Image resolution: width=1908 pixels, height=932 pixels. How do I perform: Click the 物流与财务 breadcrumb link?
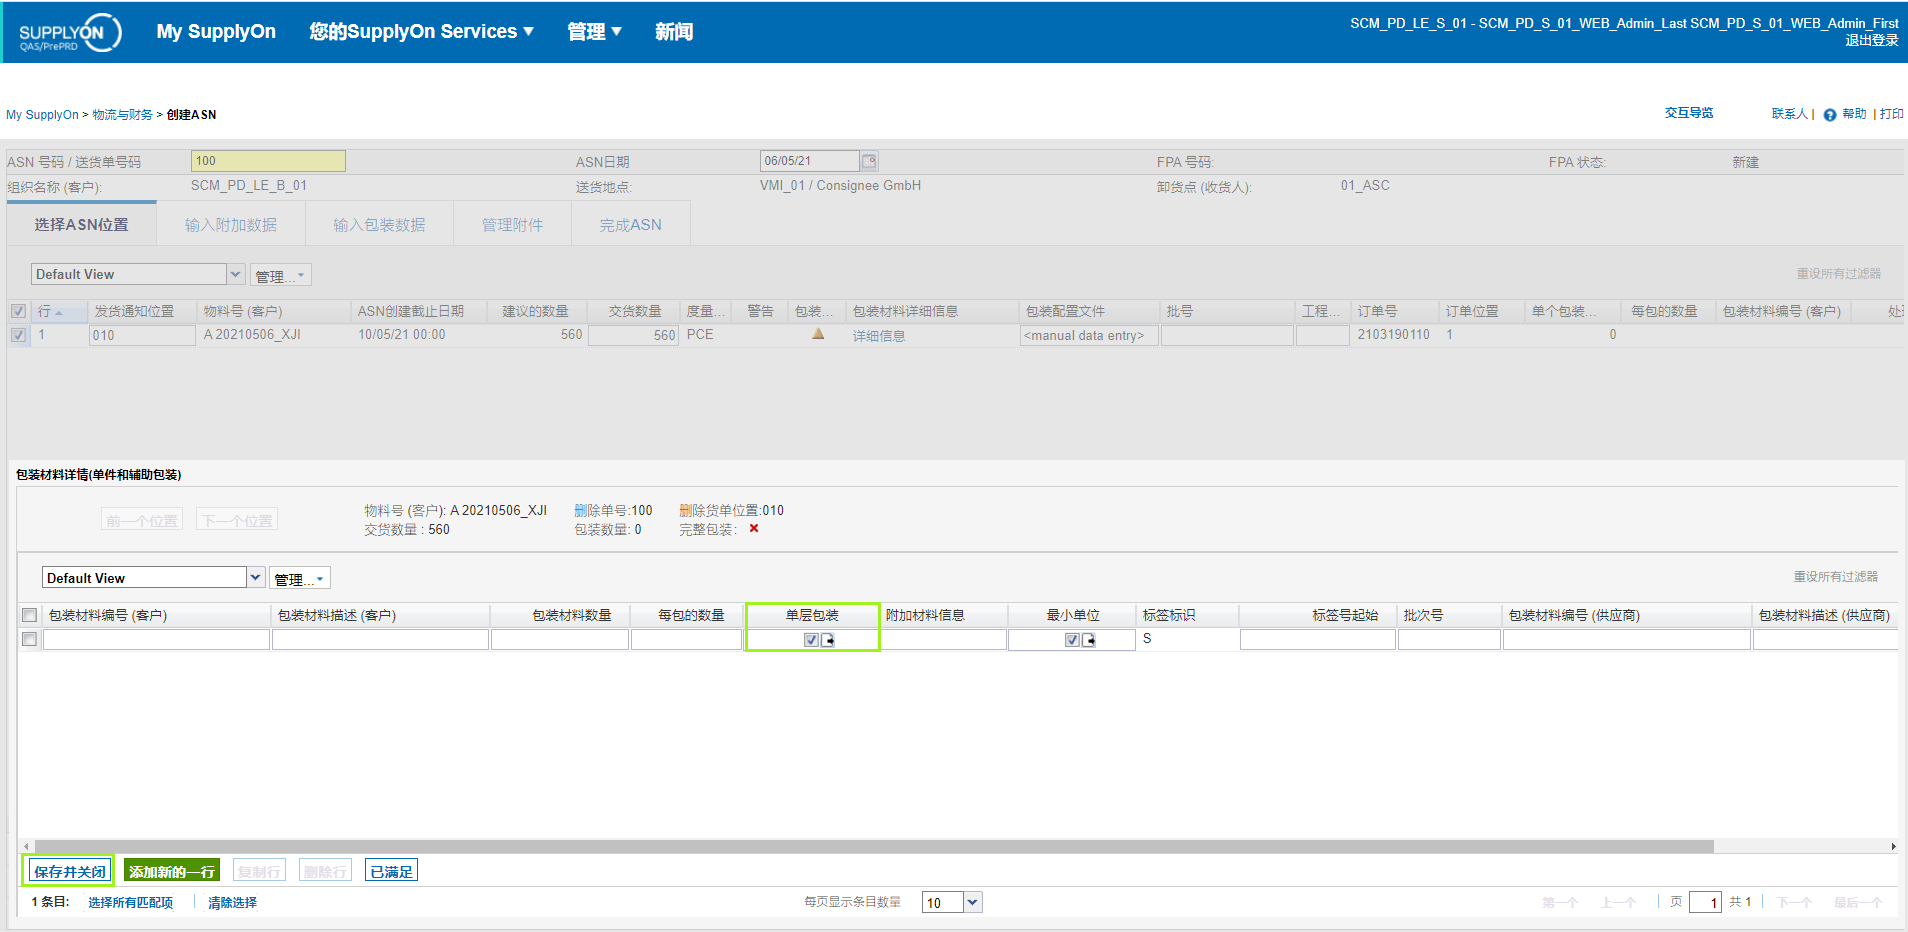coord(122,115)
